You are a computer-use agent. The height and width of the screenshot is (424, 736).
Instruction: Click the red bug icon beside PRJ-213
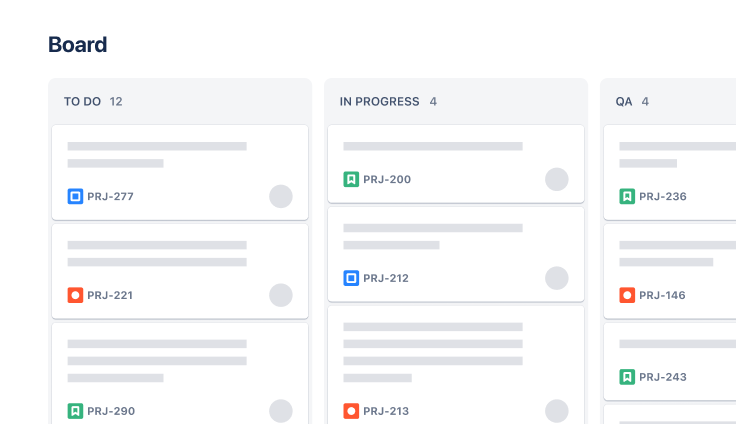click(351, 411)
